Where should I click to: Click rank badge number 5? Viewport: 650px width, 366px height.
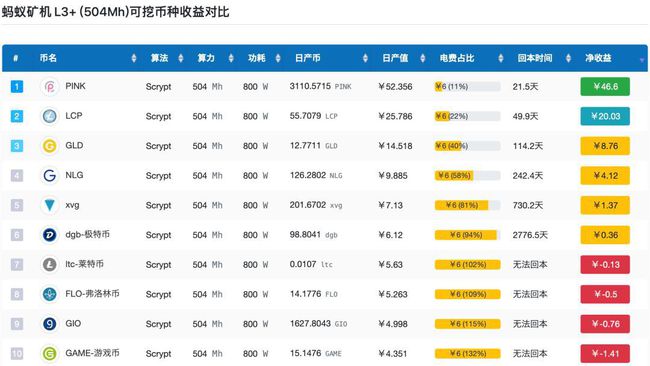(17, 205)
